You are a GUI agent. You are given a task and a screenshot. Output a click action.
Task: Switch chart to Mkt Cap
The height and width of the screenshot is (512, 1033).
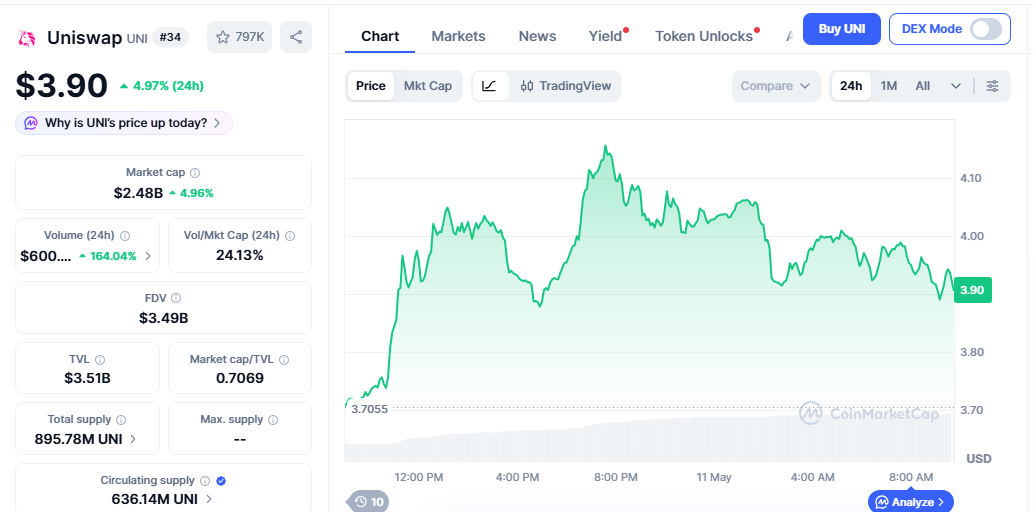click(428, 86)
